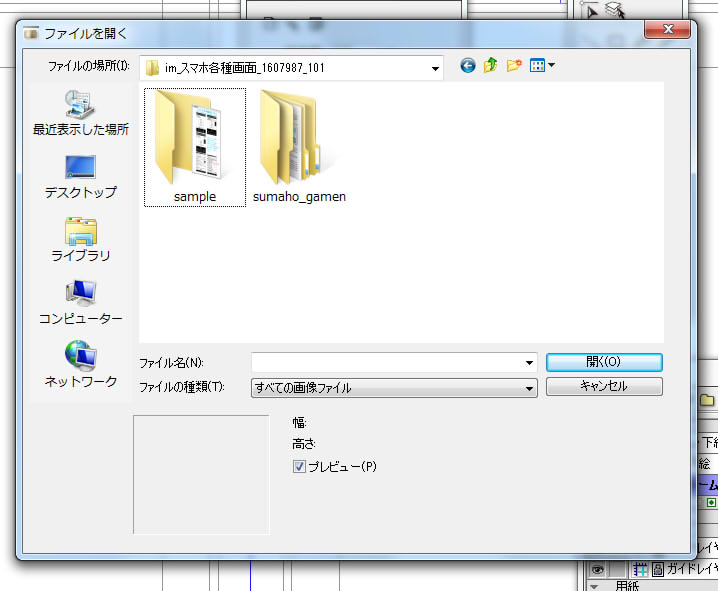718x591 pixels.
Task: Select ネットワーク in the places bar
Action: [81, 365]
